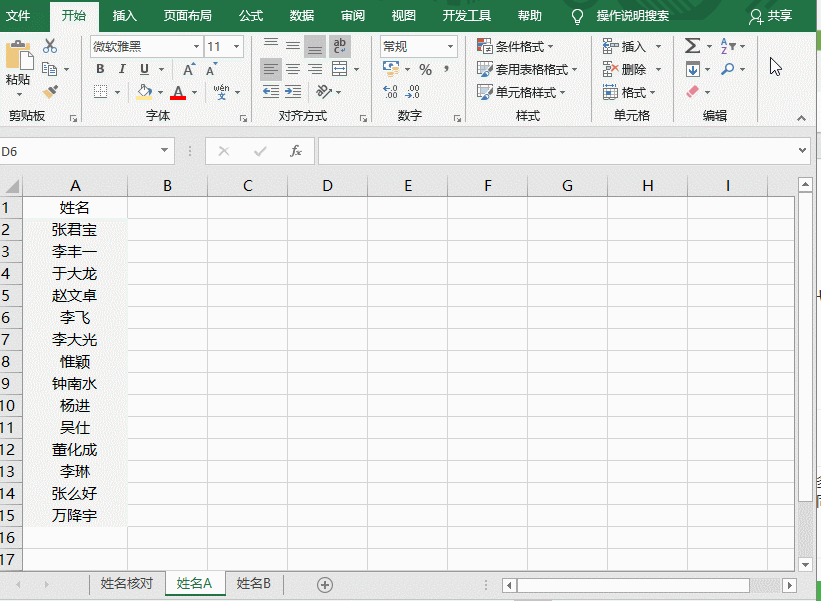This screenshot has height=601, width=821.
Task: Click the Cut scissors icon
Action: tap(50, 47)
